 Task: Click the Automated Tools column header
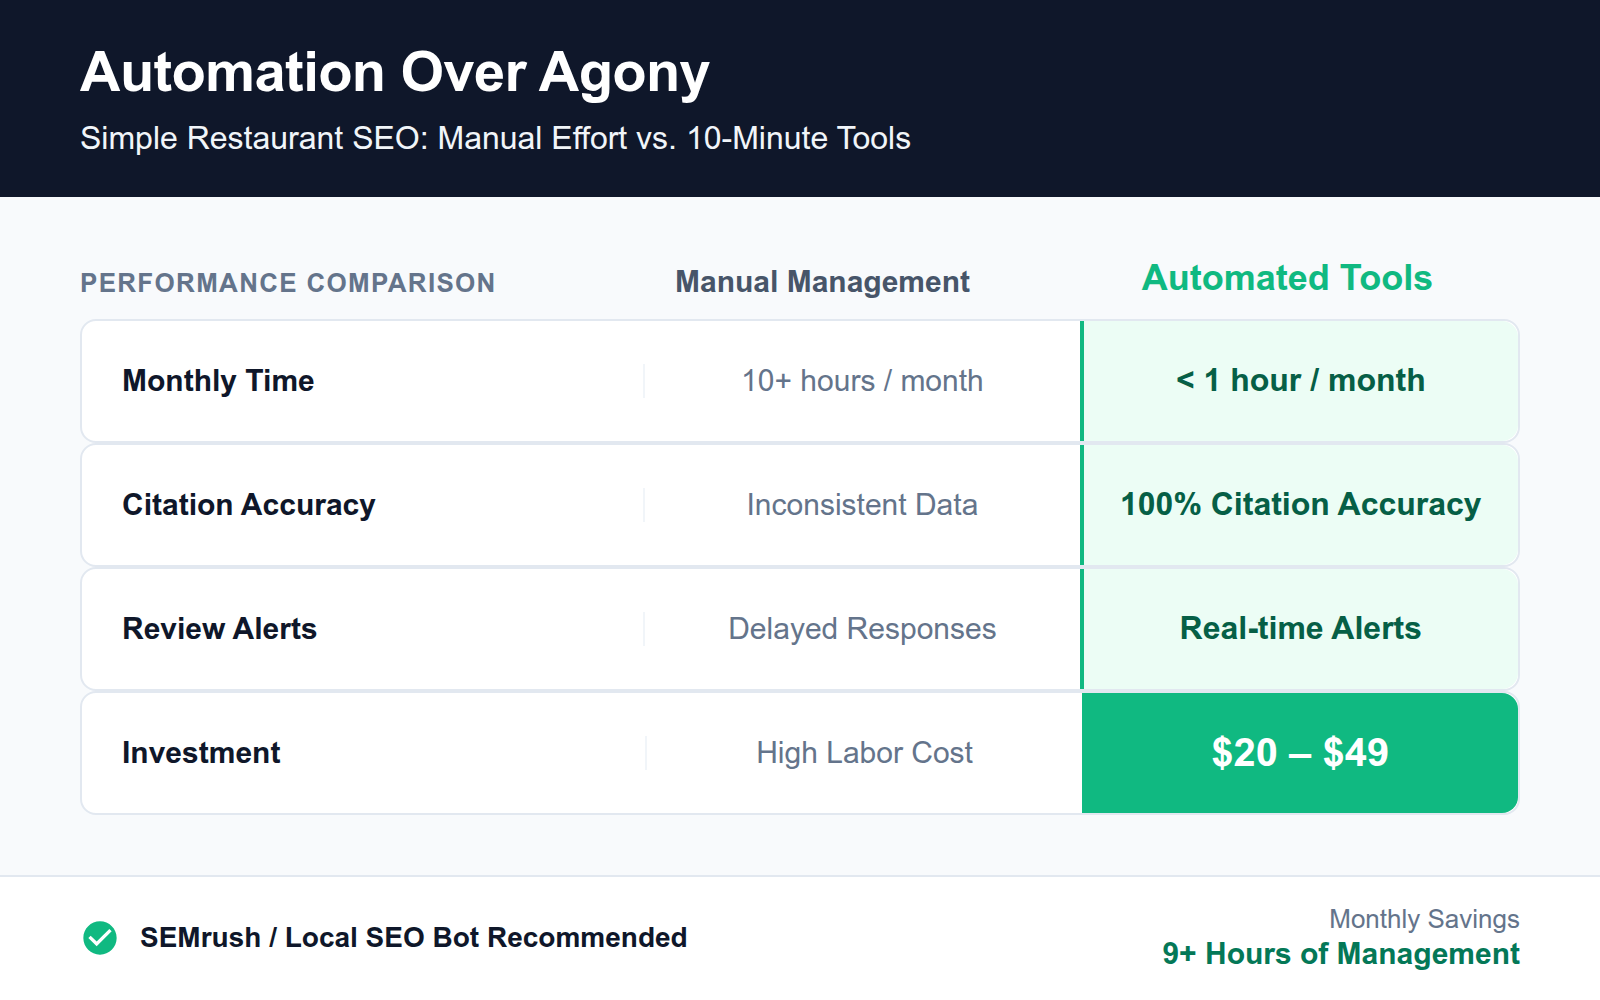(1286, 278)
